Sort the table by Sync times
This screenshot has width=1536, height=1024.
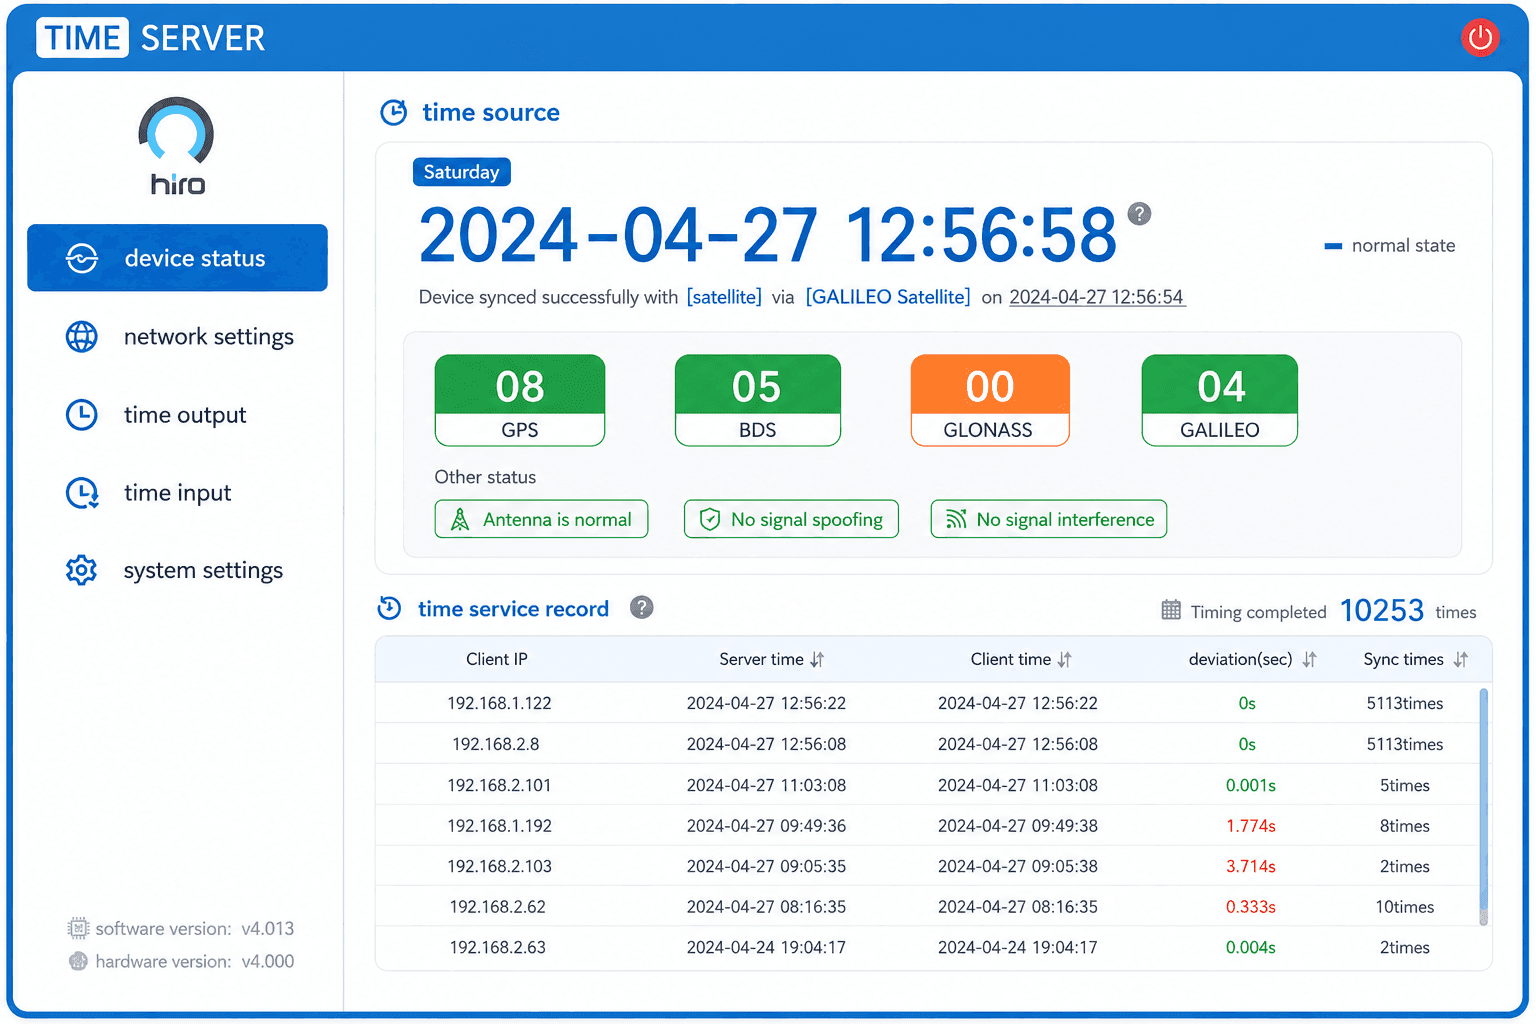coord(1461,660)
